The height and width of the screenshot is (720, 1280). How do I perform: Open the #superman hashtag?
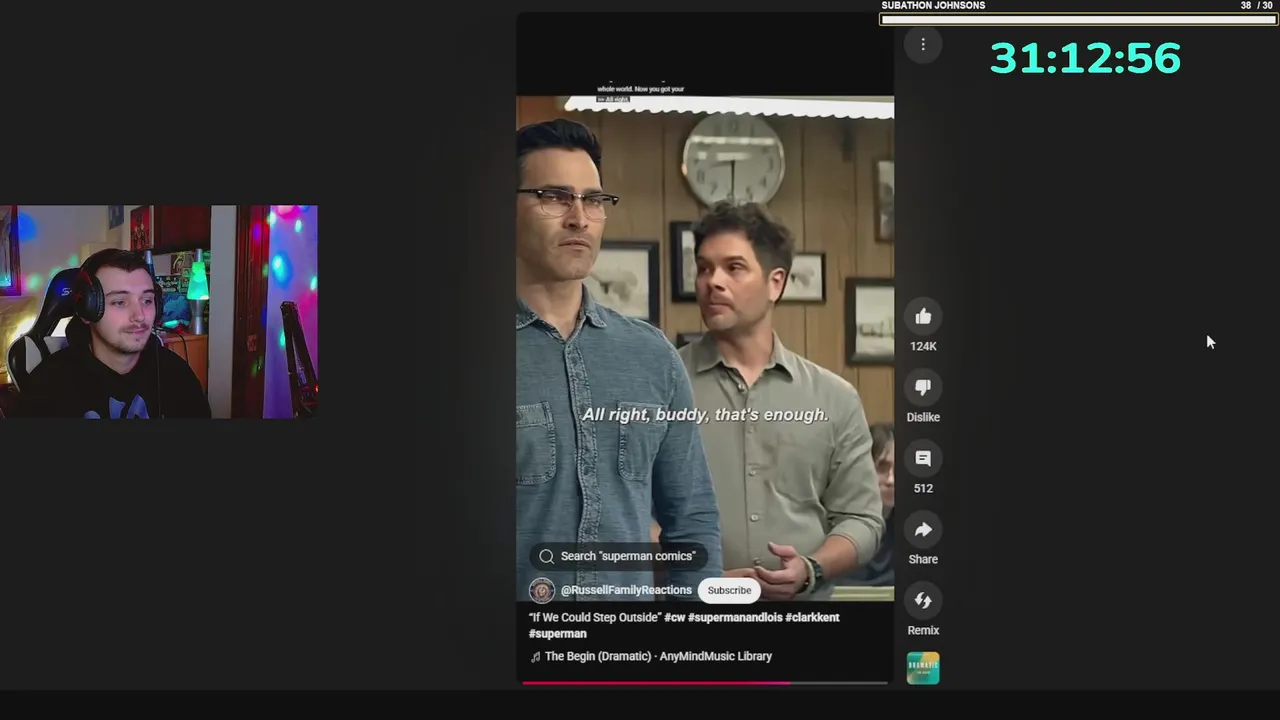(558, 633)
